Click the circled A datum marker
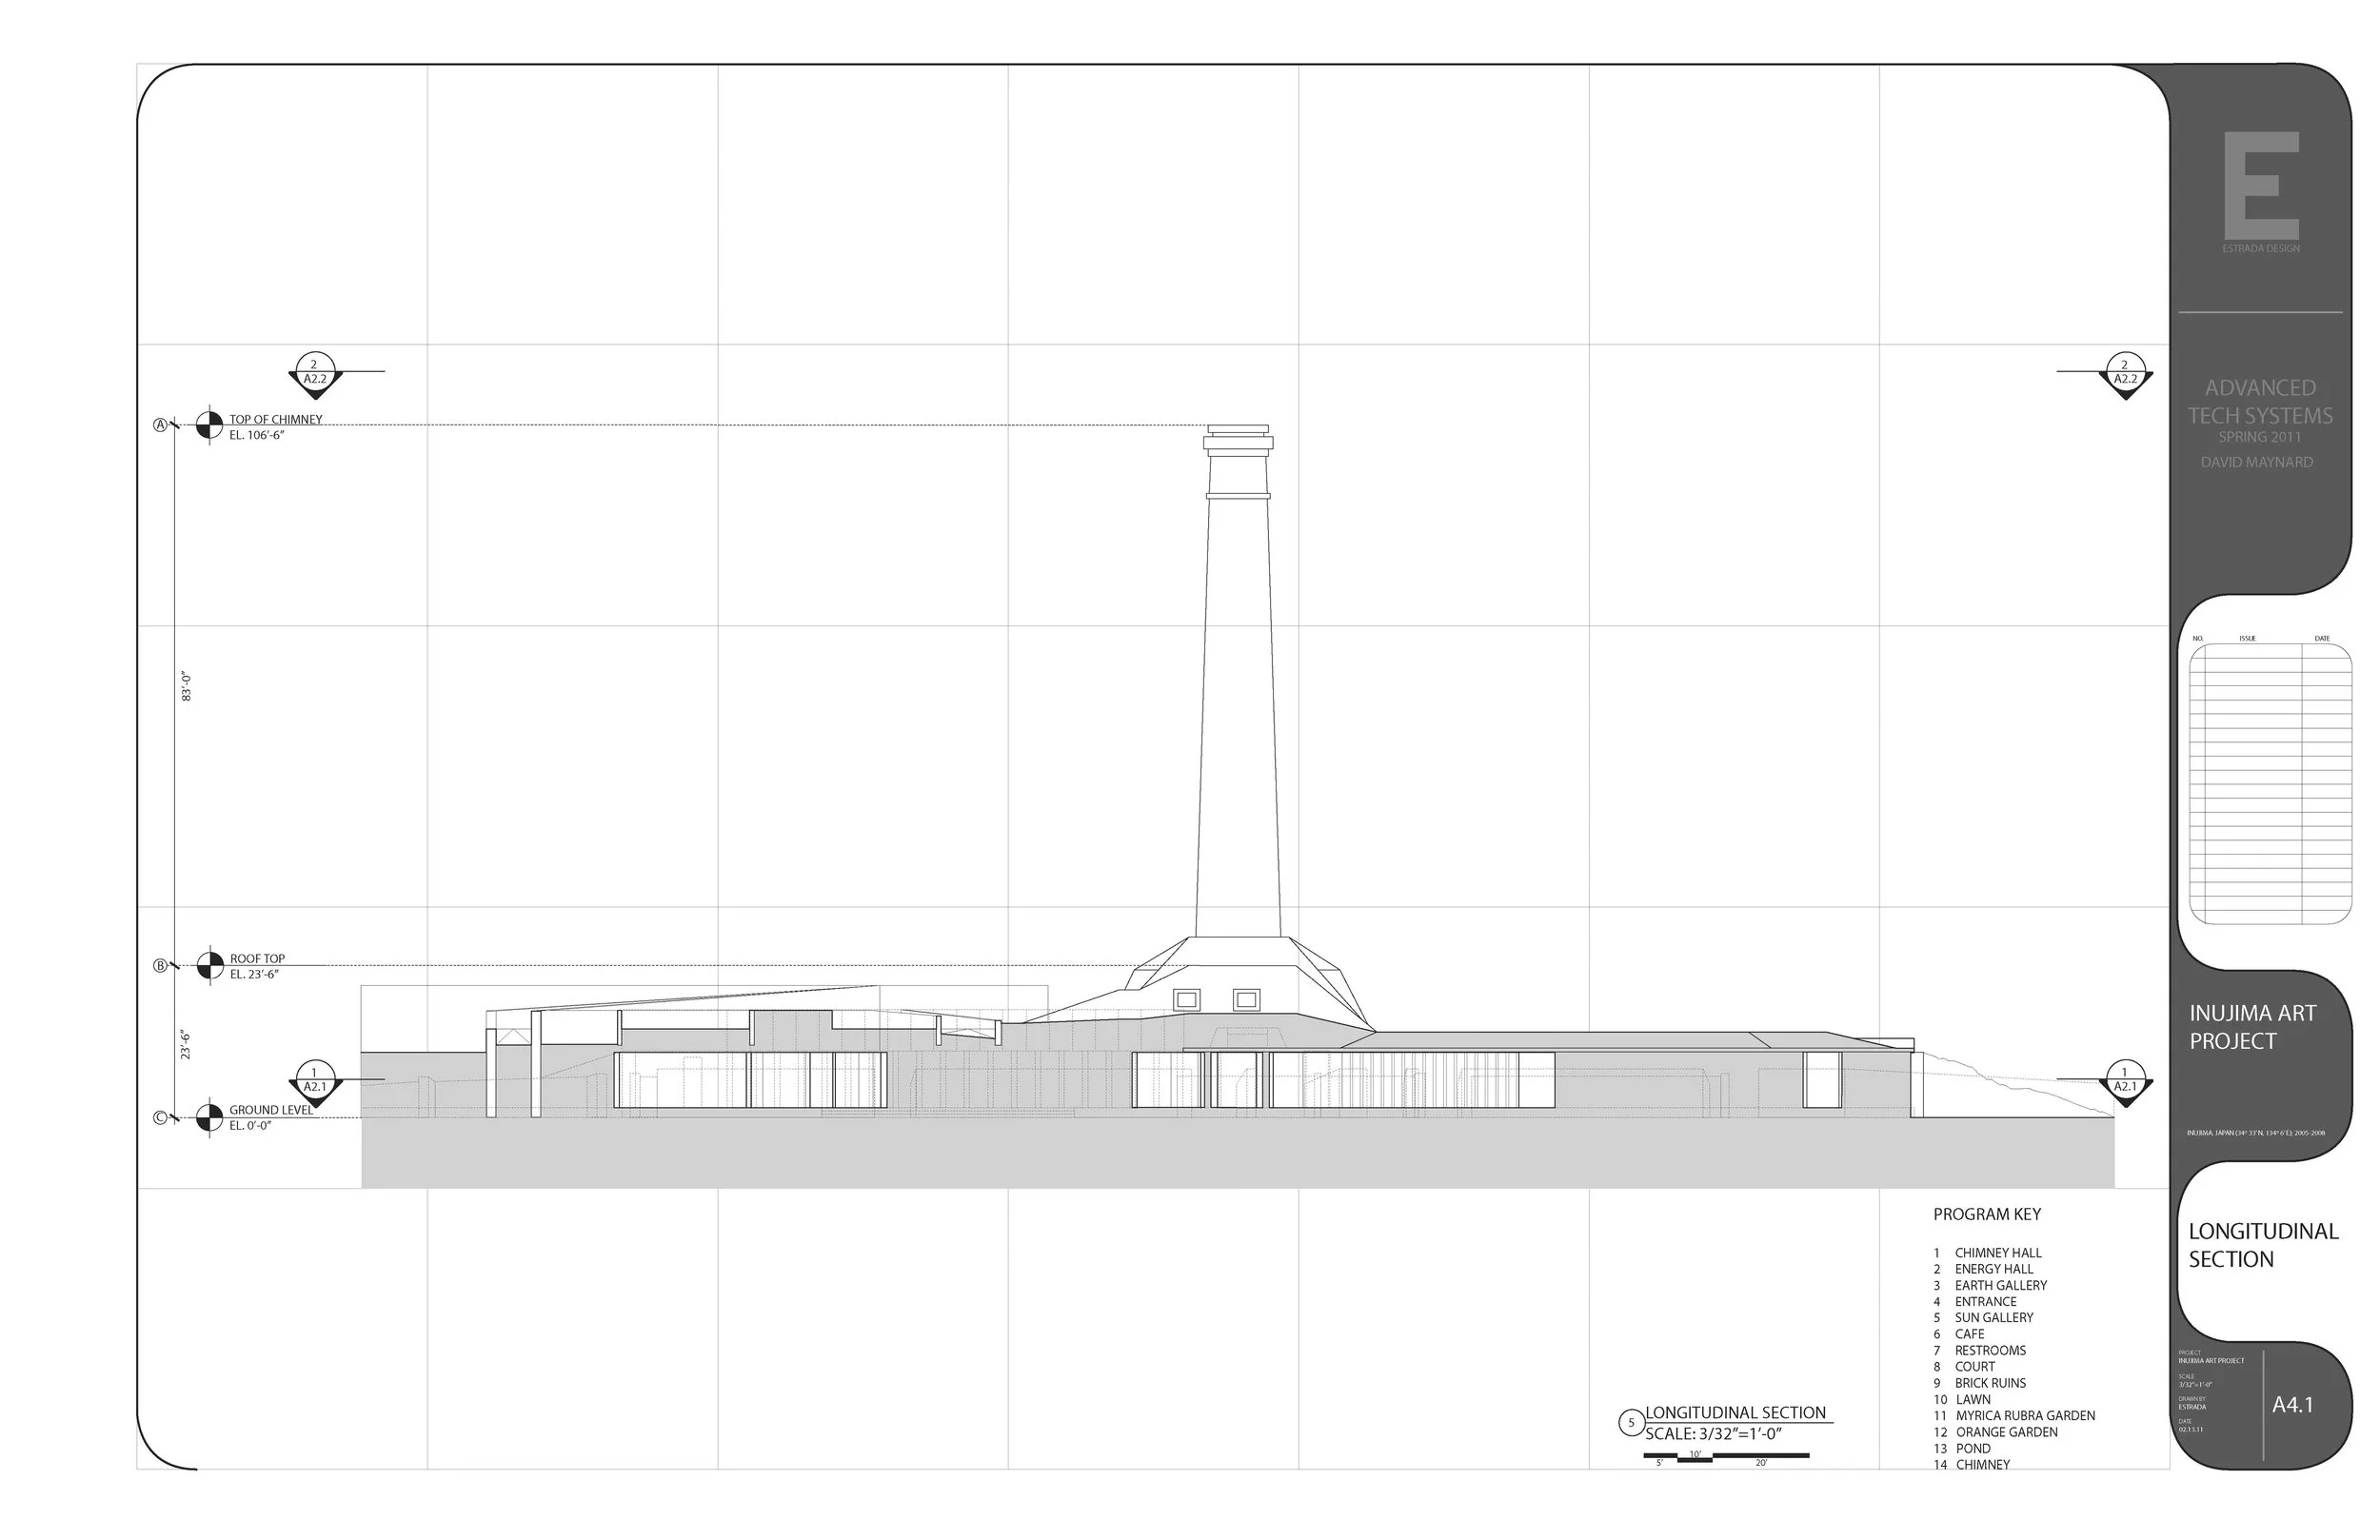The height and width of the screenshot is (1540, 2380). coord(159,425)
